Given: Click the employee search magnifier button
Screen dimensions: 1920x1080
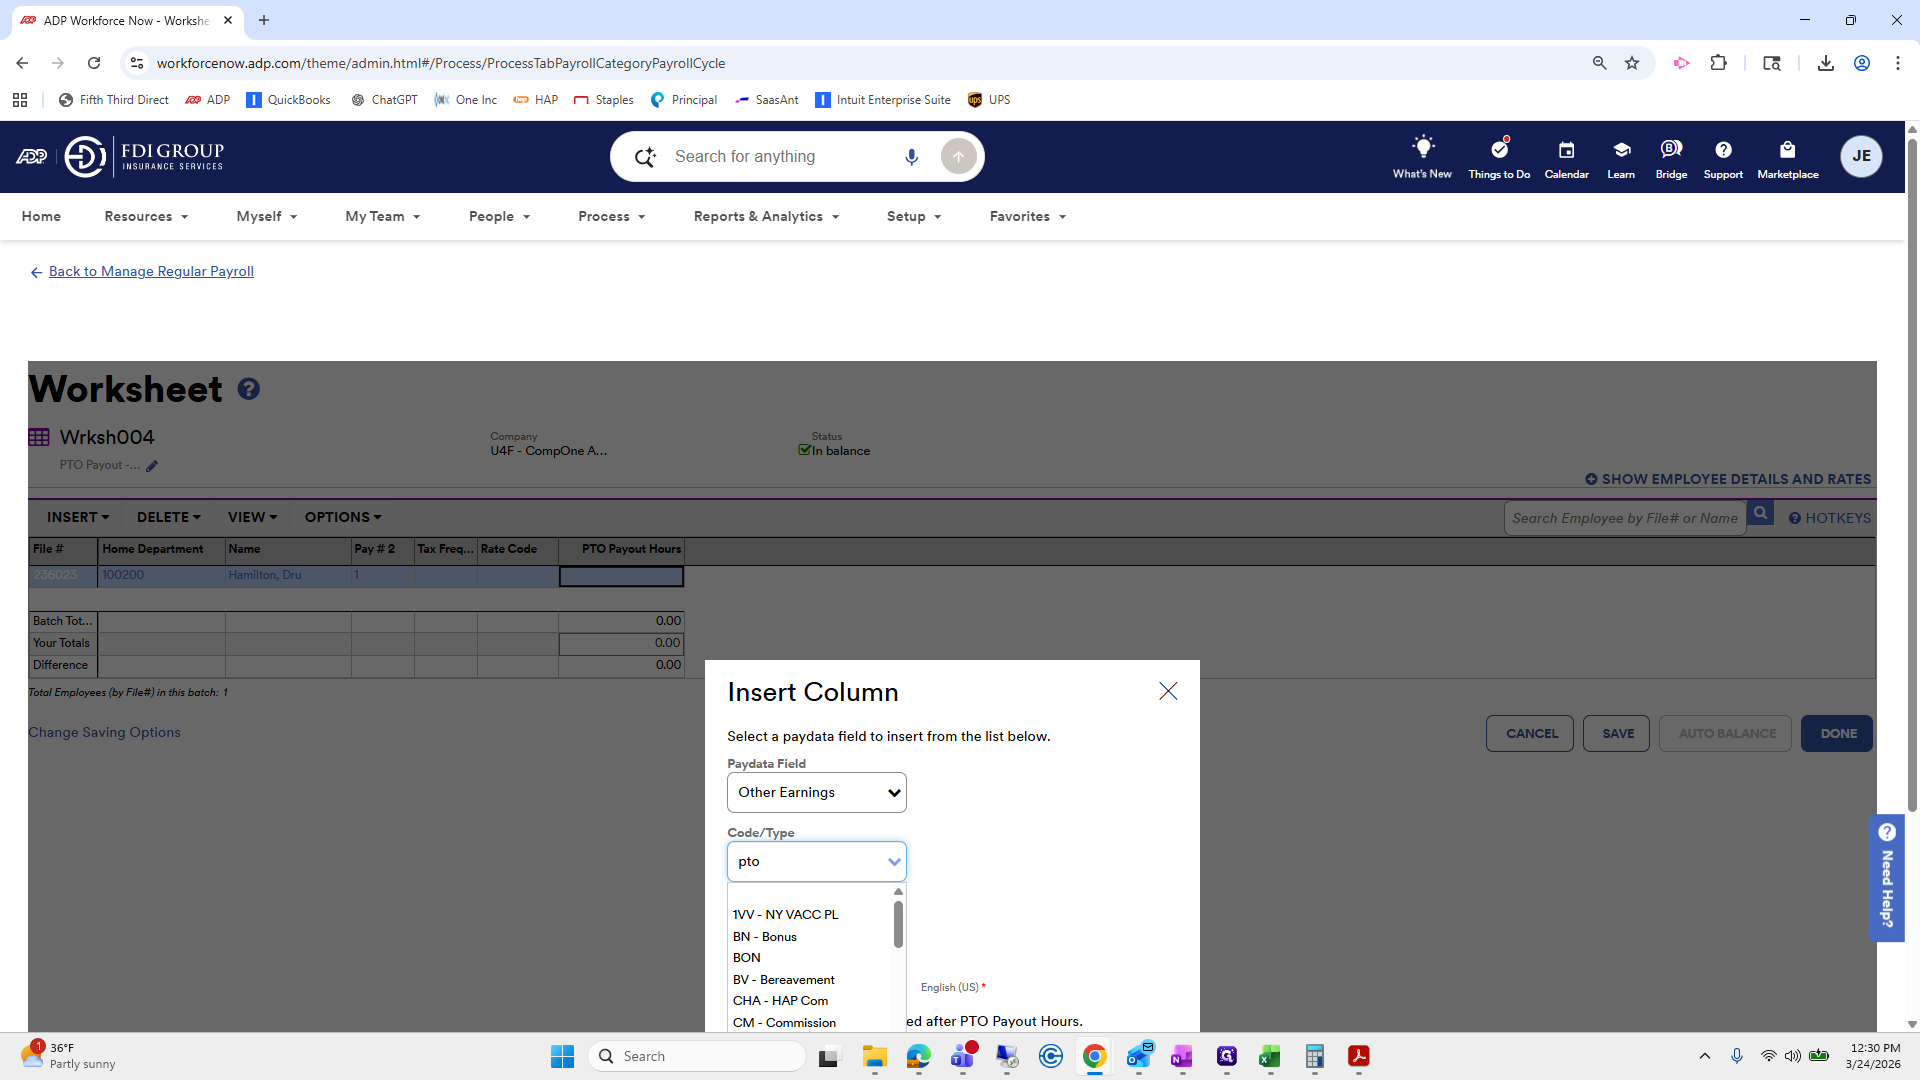Looking at the screenshot, I should 1760,514.
